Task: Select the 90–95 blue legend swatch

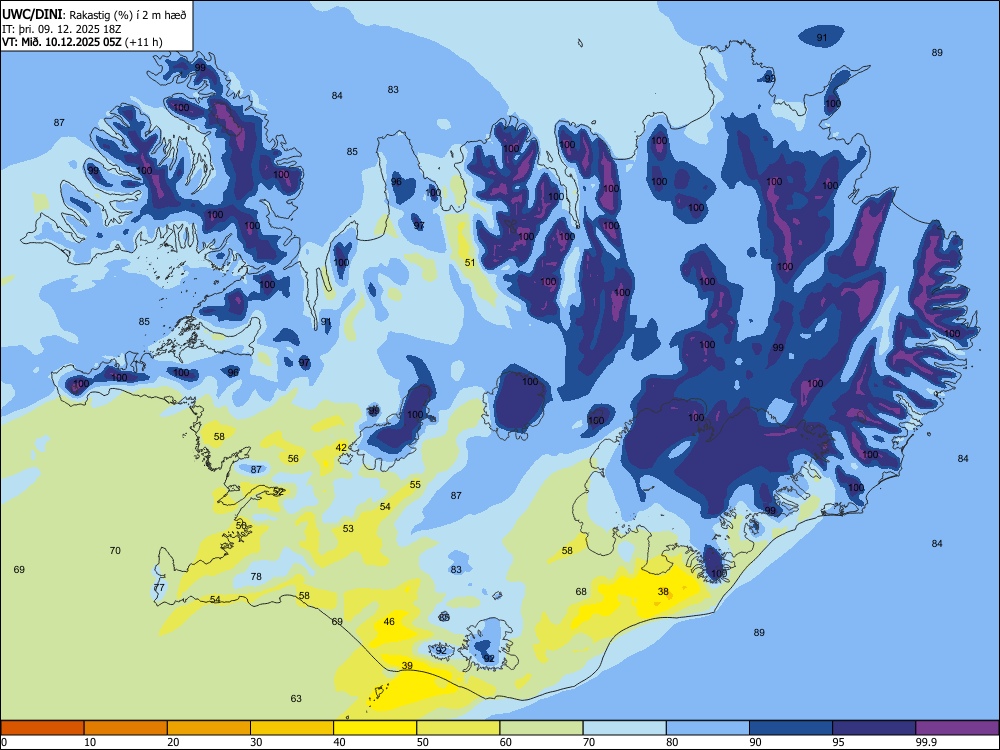Action: [x=791, y=728]
